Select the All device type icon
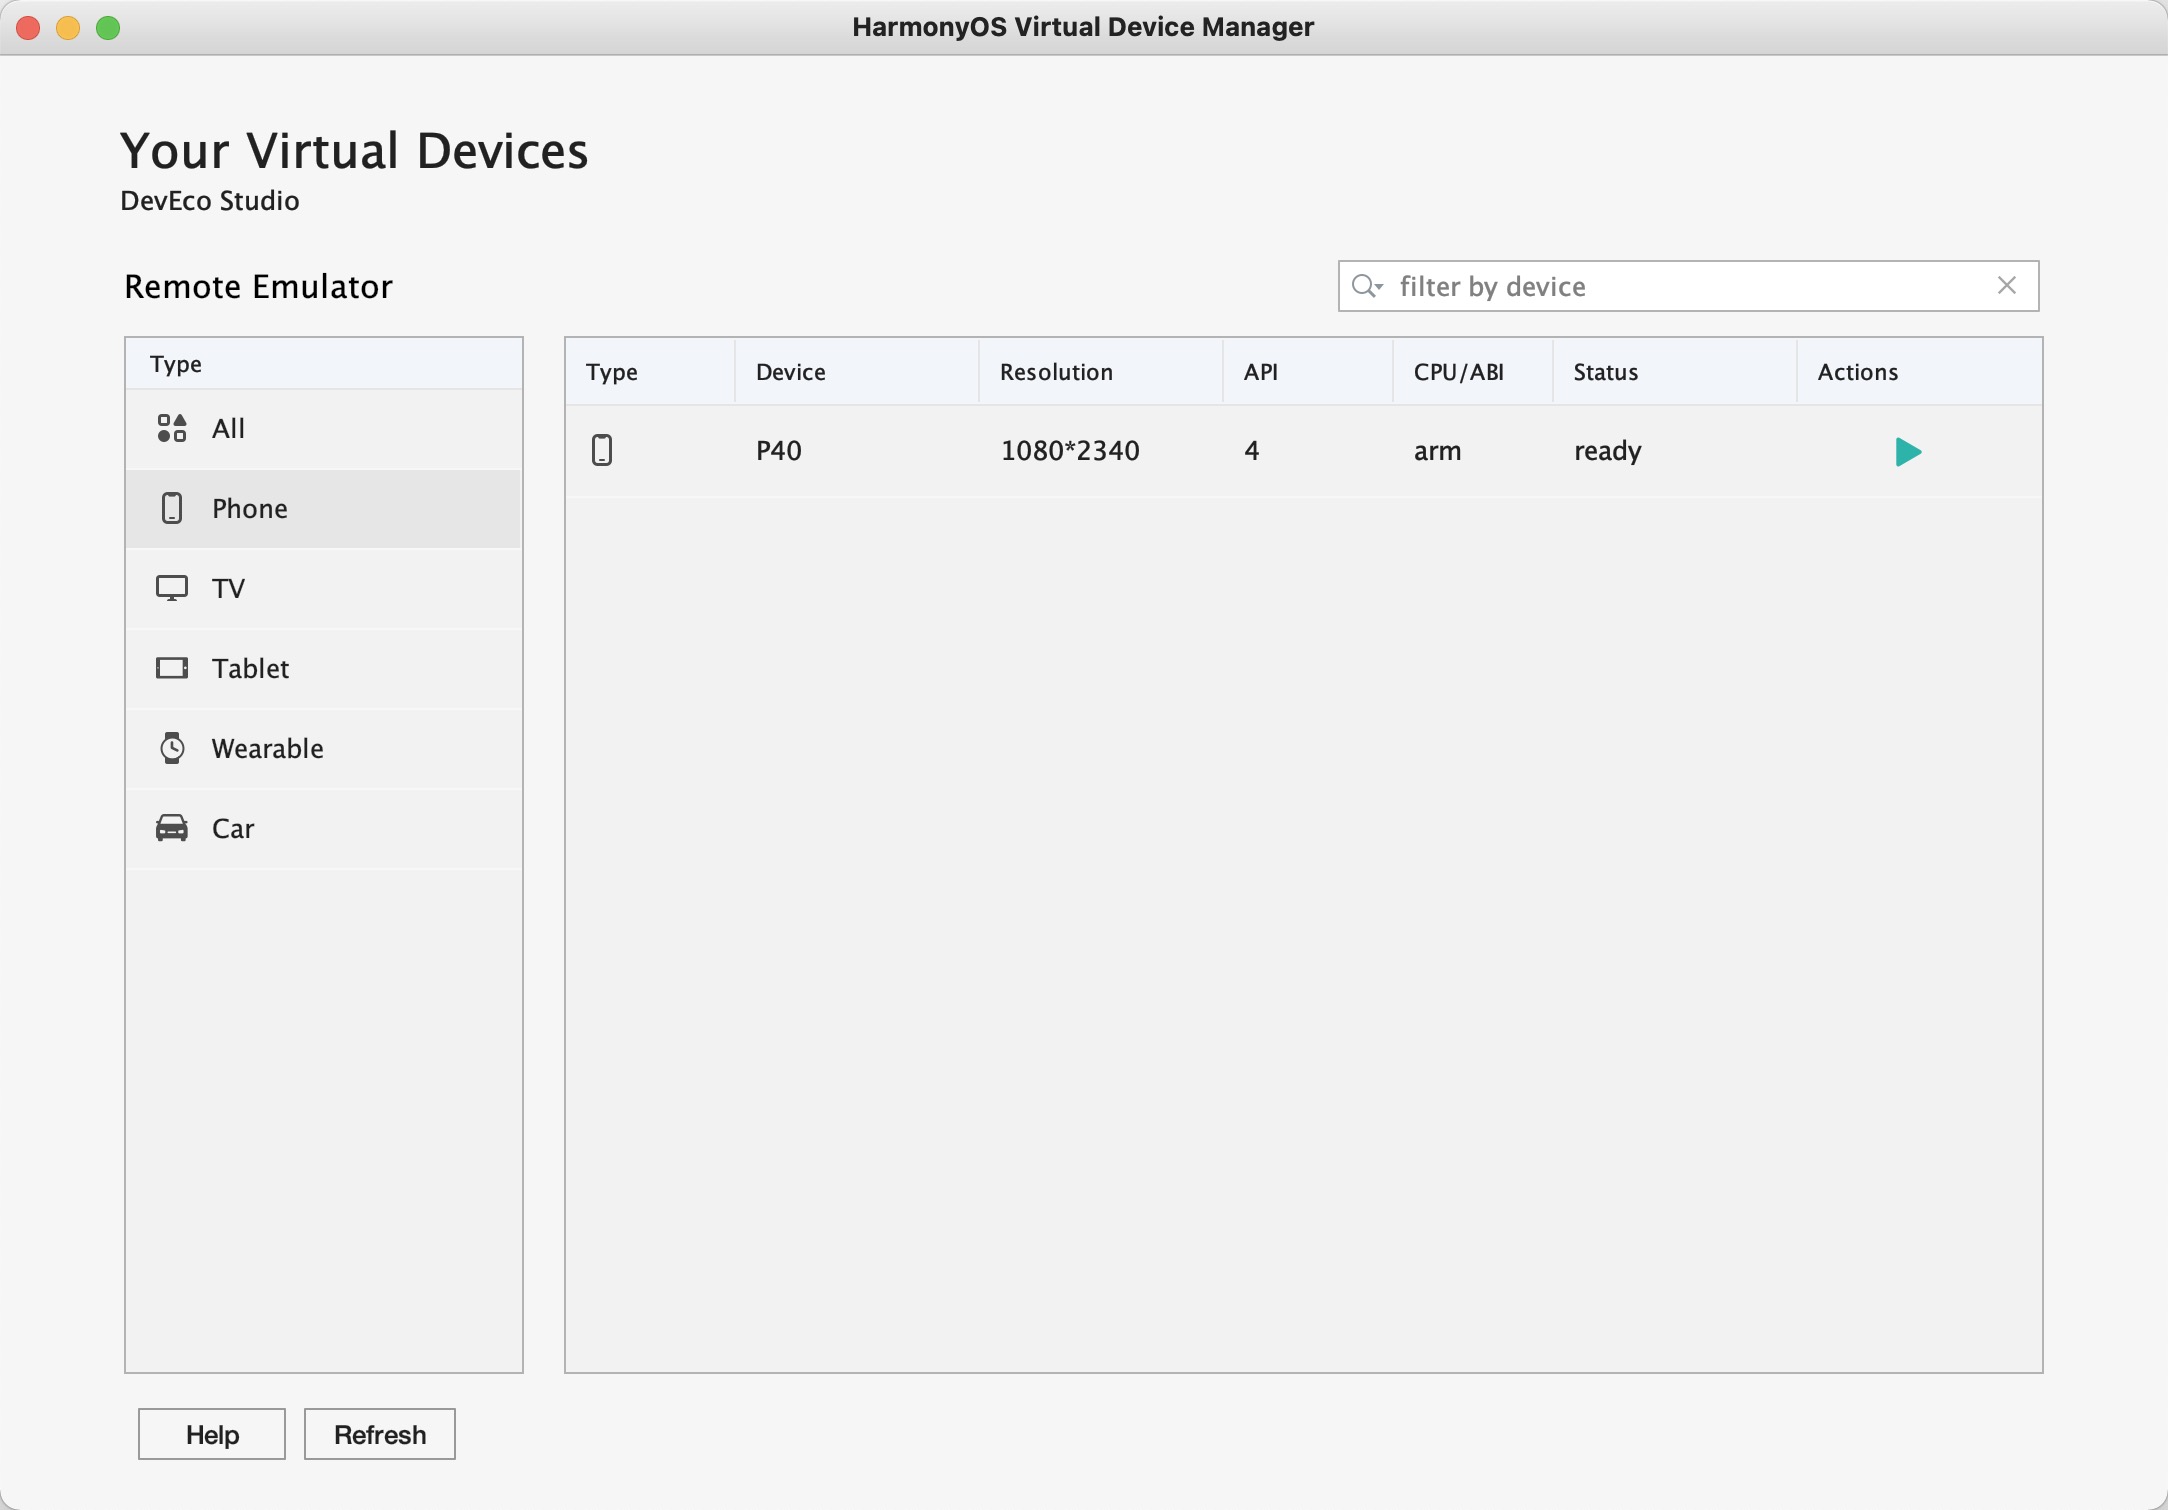The image size is (2168, 1510). click(172, 428)
